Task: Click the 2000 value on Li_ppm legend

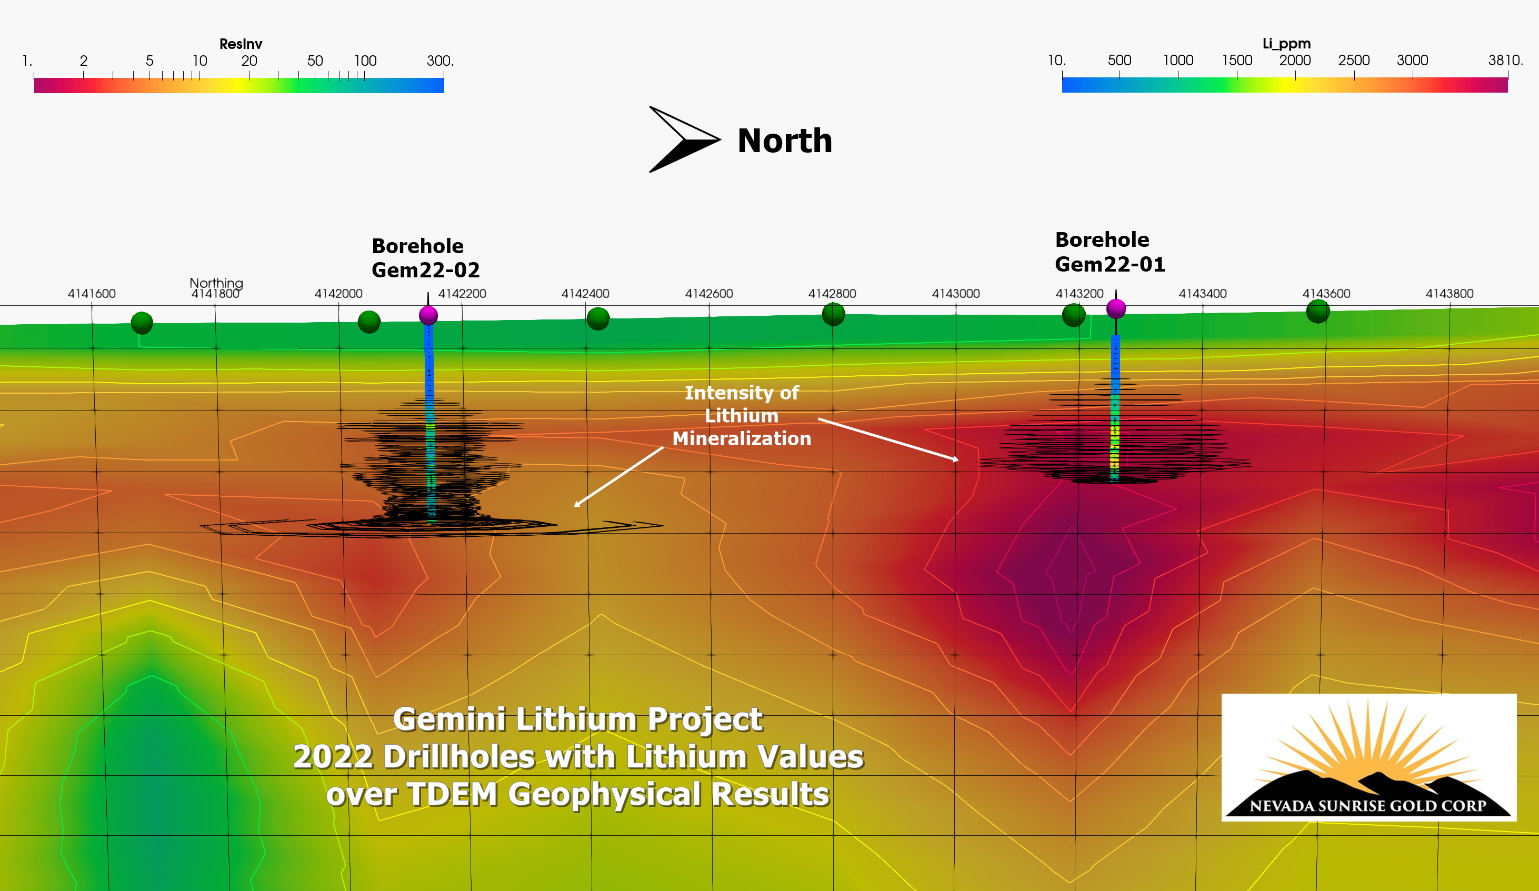Action: [1295, 60]
